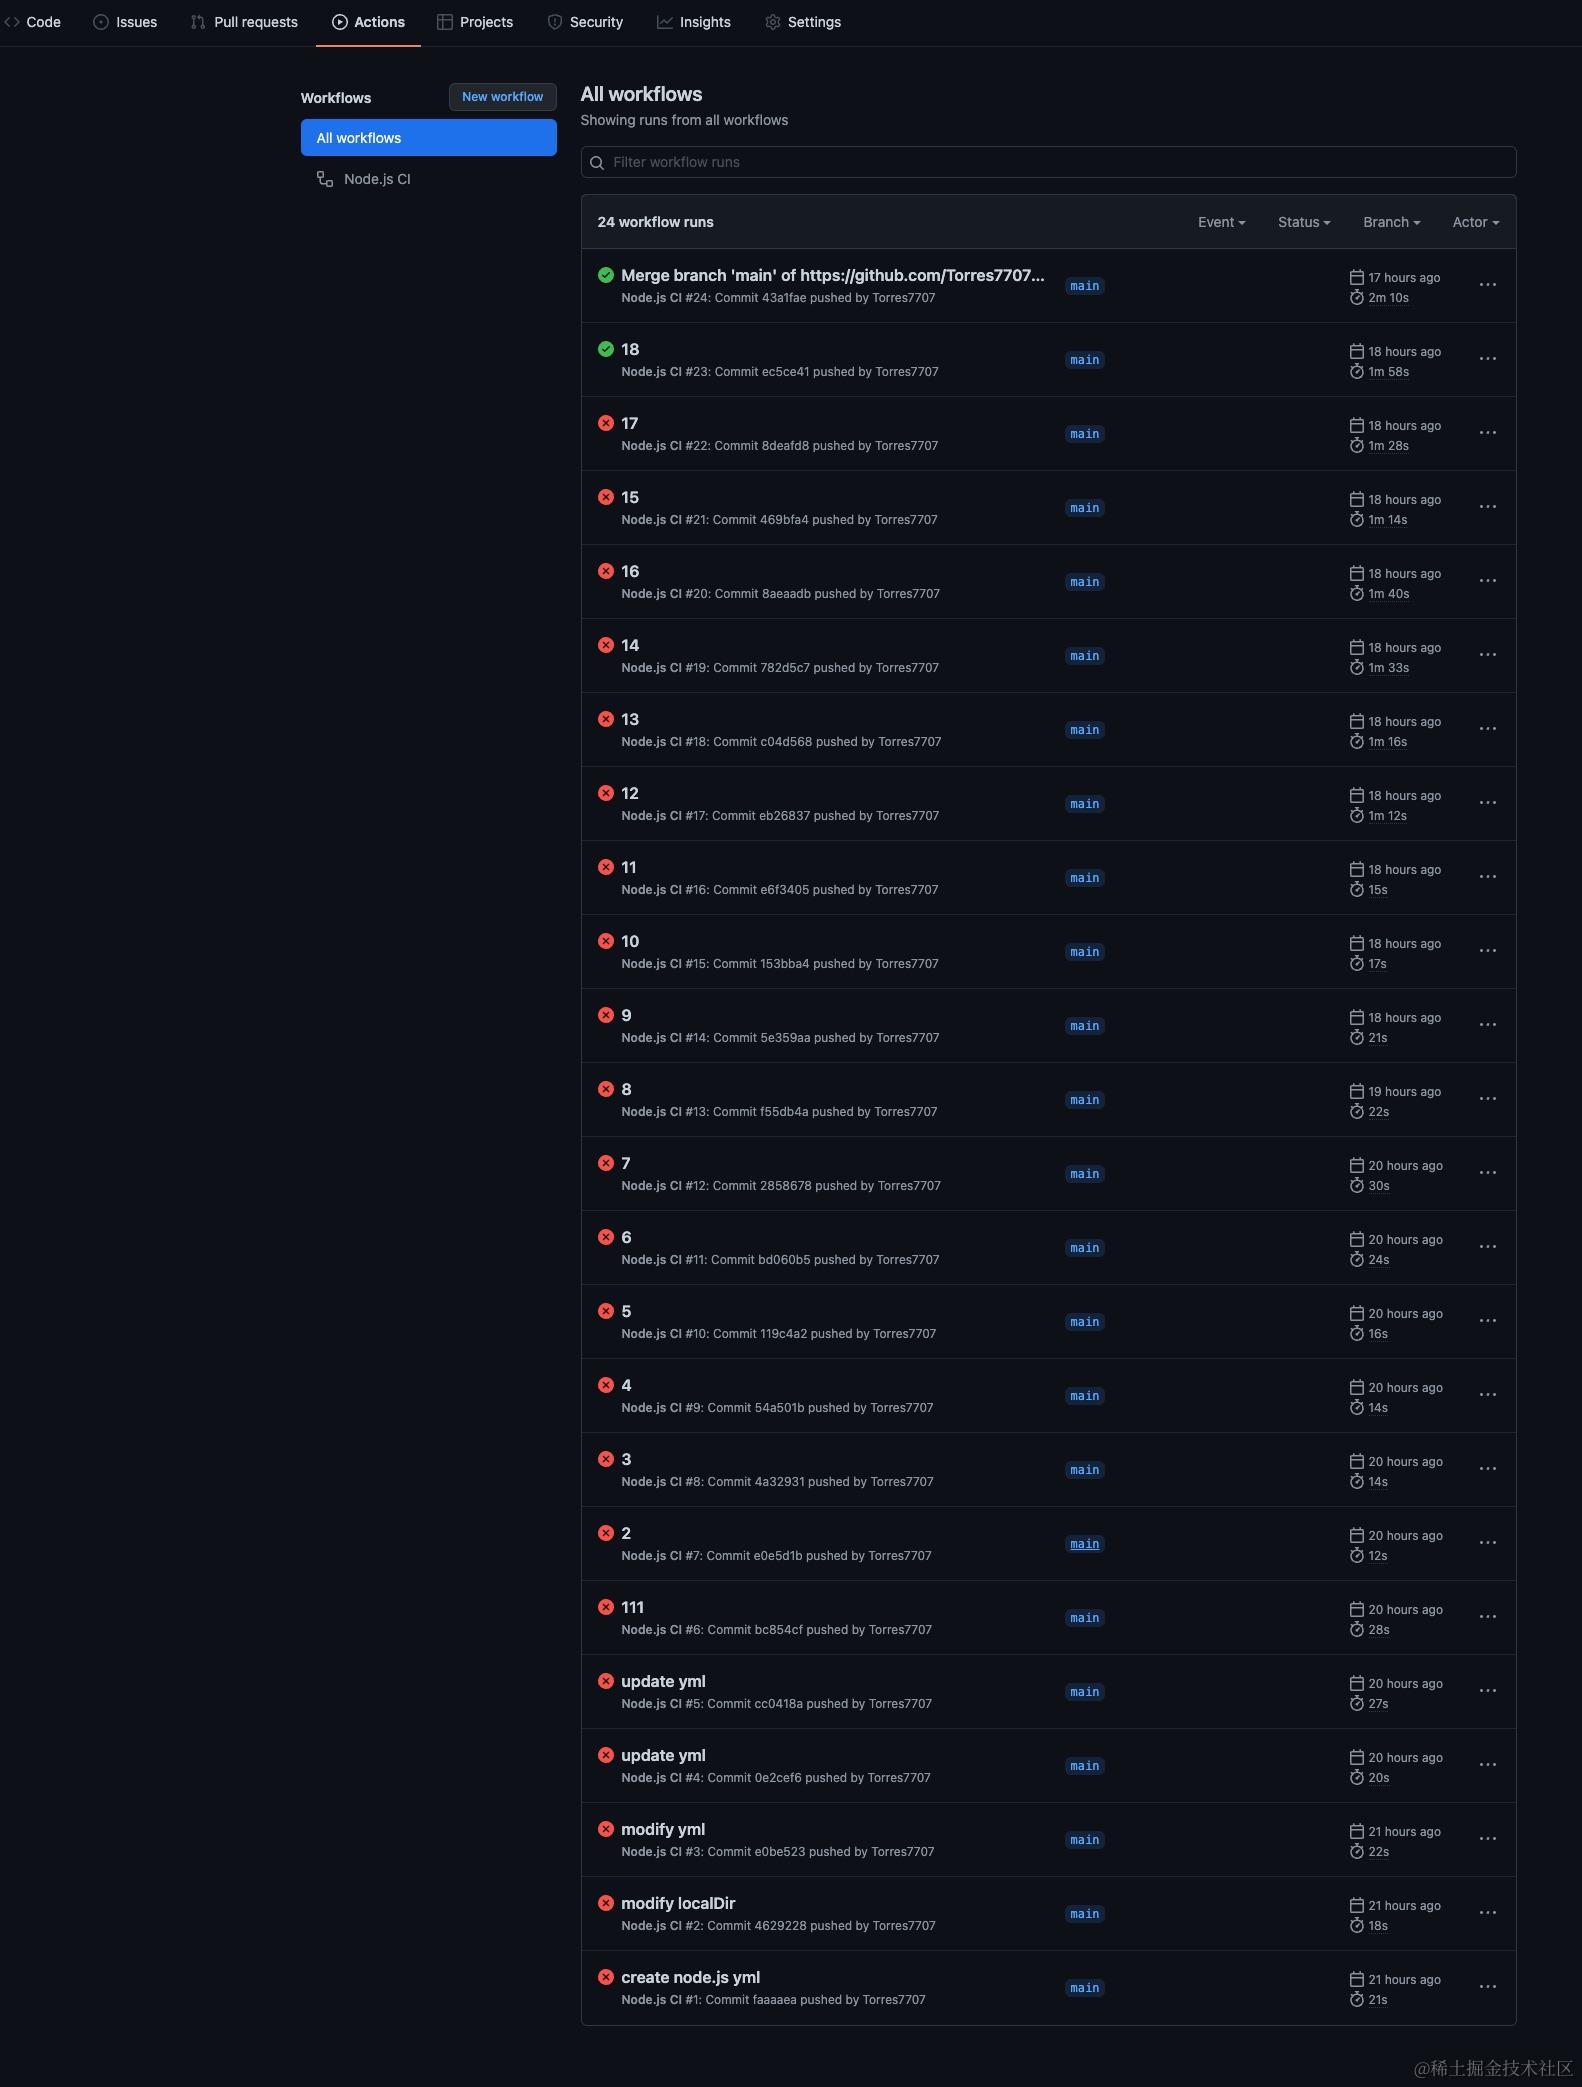Open the Insights tab
The width and height of the screenshot is (1582, 2087).
(694, 22)
